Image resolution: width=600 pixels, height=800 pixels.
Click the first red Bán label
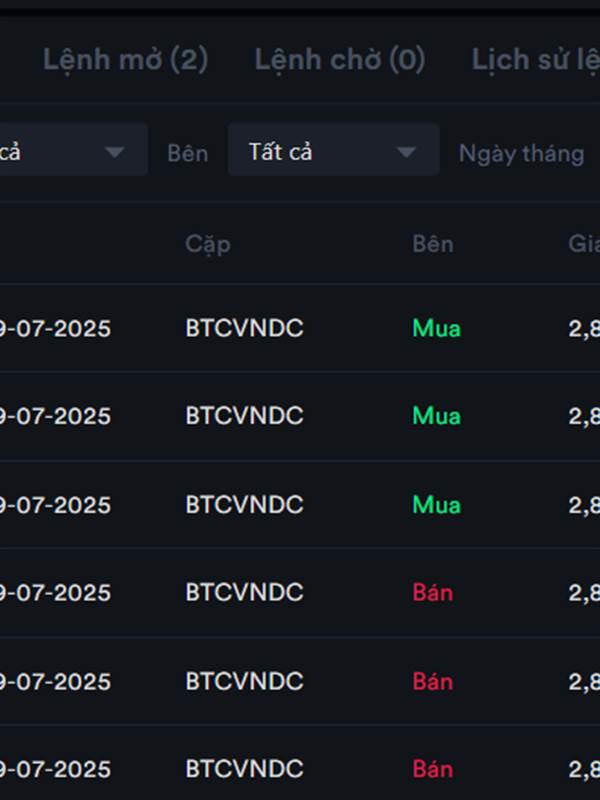(x=432, y=592)
